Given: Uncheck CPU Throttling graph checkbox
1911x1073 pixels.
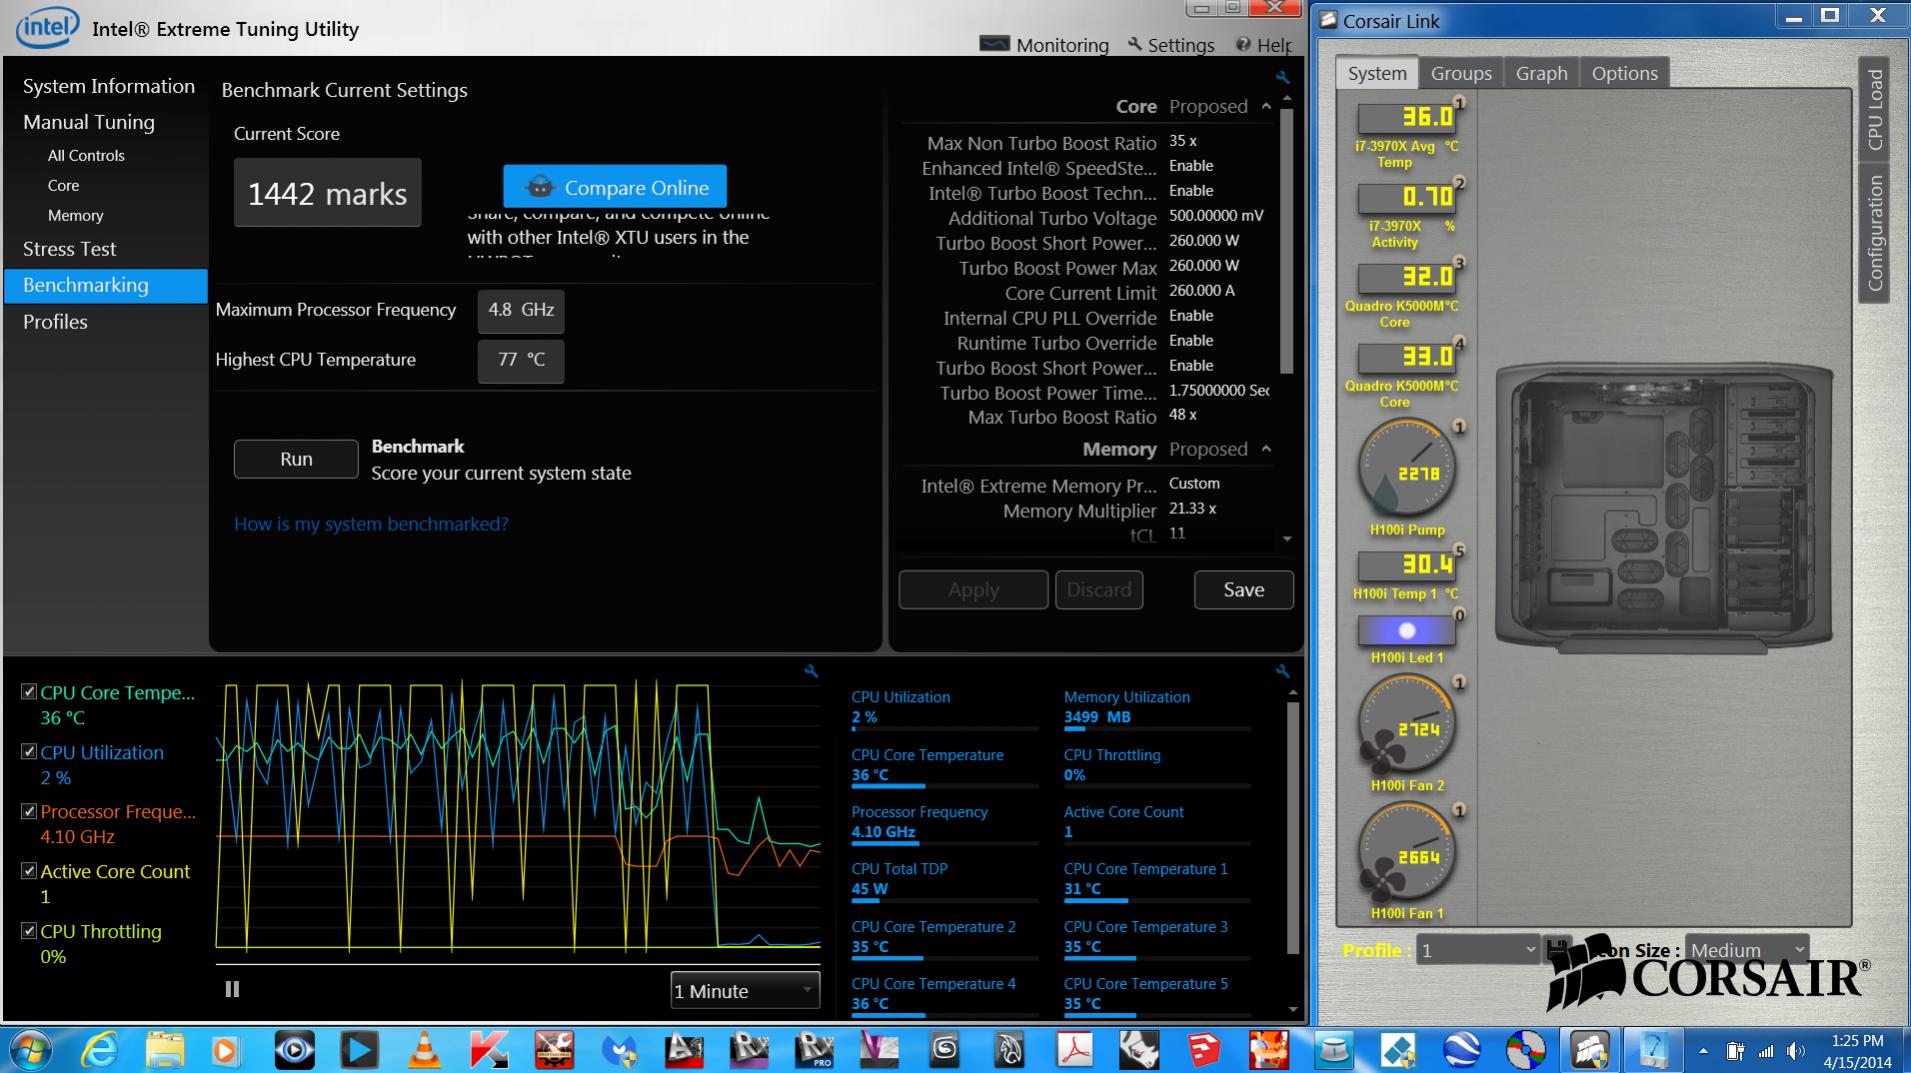Looking at the screenshot, I should click(x=29, y=931).
